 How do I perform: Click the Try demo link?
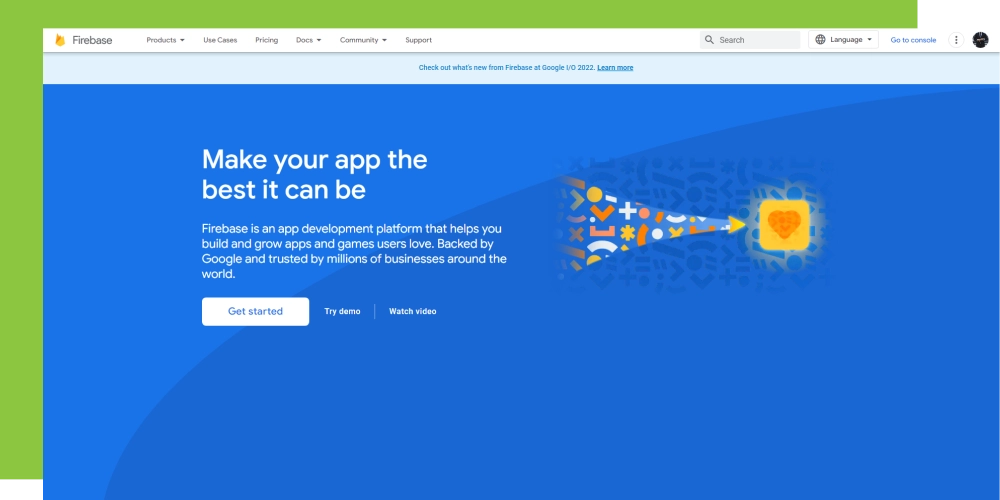tap(342, 311)
